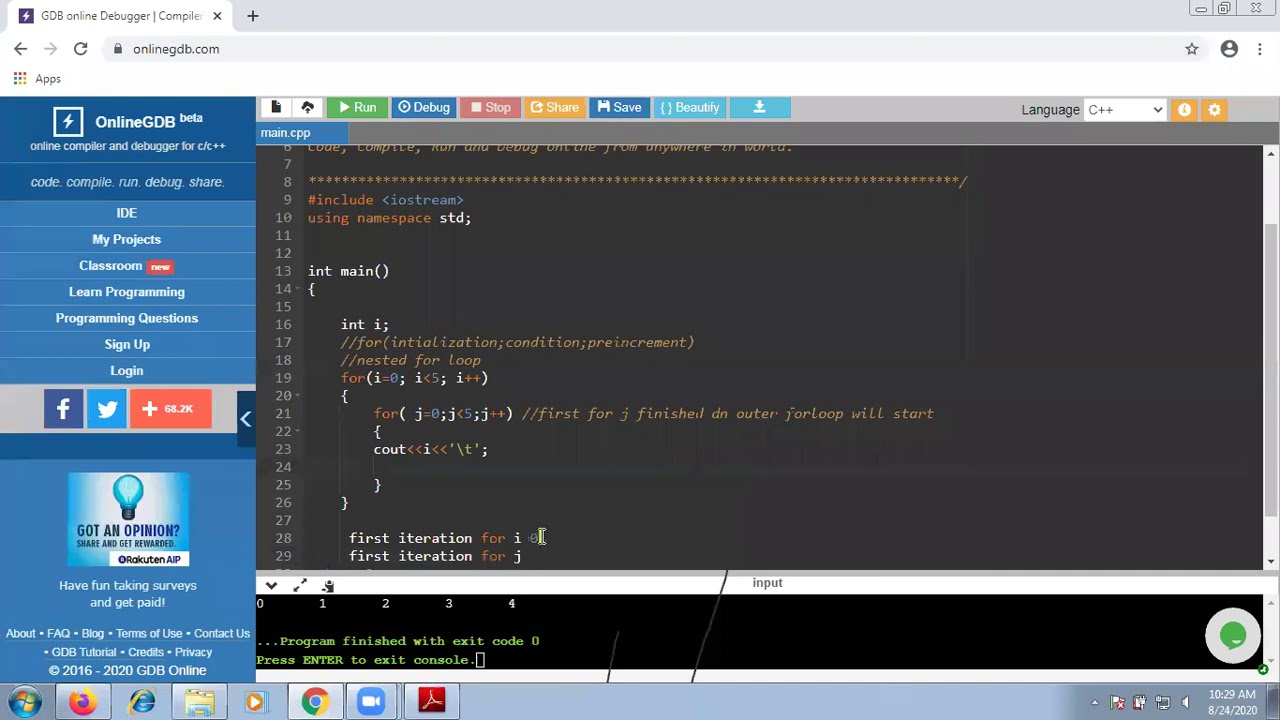The height and width of the screenshot is (720, 1280).
Task: Click the Twitter share icon
Action: [107, 409]
